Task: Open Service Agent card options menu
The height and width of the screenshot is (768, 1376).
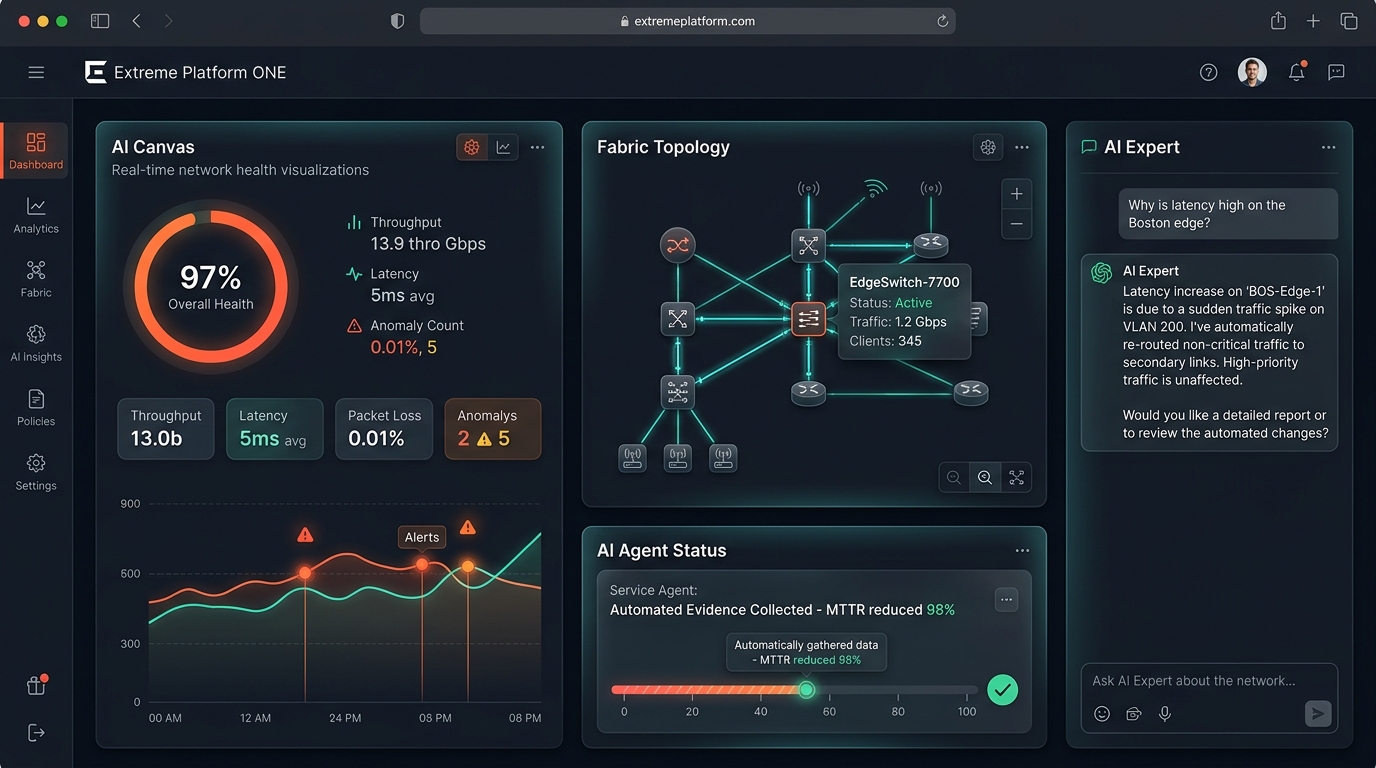Action: (1007, 600)
